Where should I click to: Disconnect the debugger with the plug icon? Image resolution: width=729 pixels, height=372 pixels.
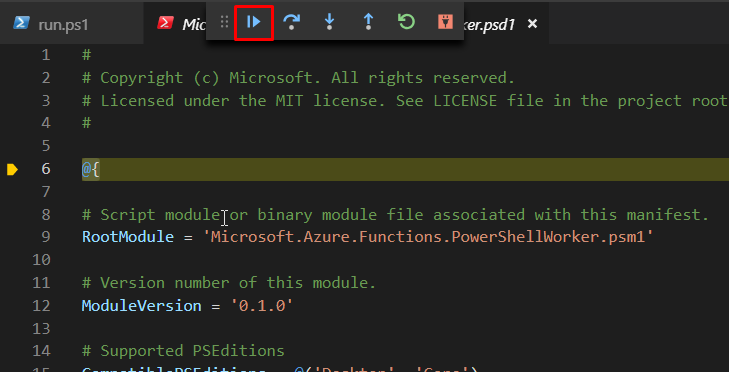pyautogui.click(x=445, y=22)
